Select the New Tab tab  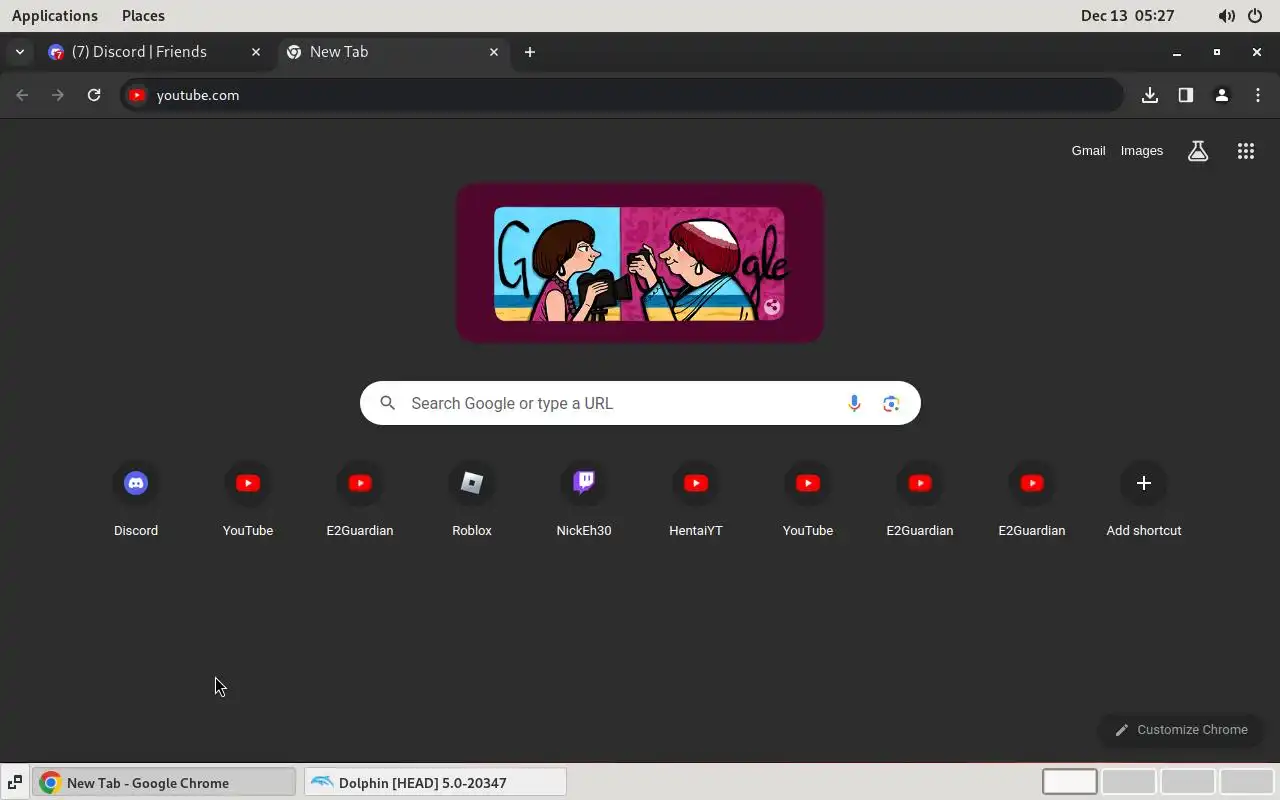click(x=392, y=52)
